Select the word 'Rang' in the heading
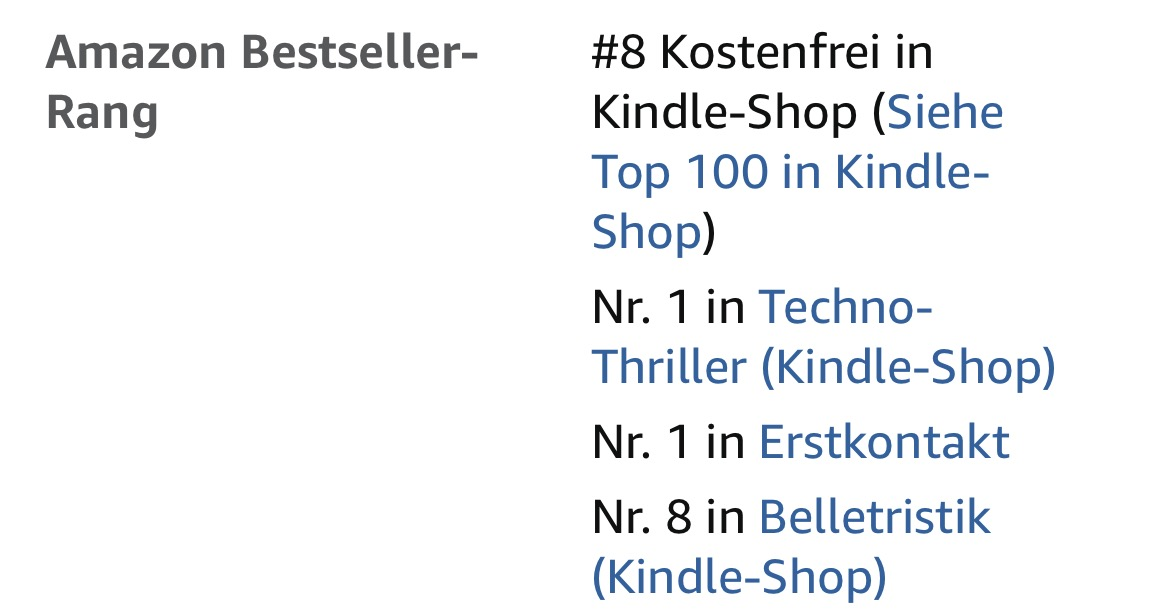The height and width of the screenshot is (616, 1170). click(x=102, y=113)
